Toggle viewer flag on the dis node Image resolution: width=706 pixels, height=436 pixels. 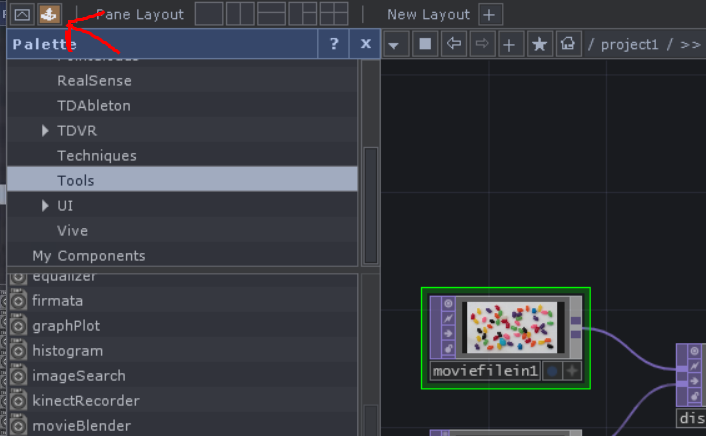coord(694,351)
